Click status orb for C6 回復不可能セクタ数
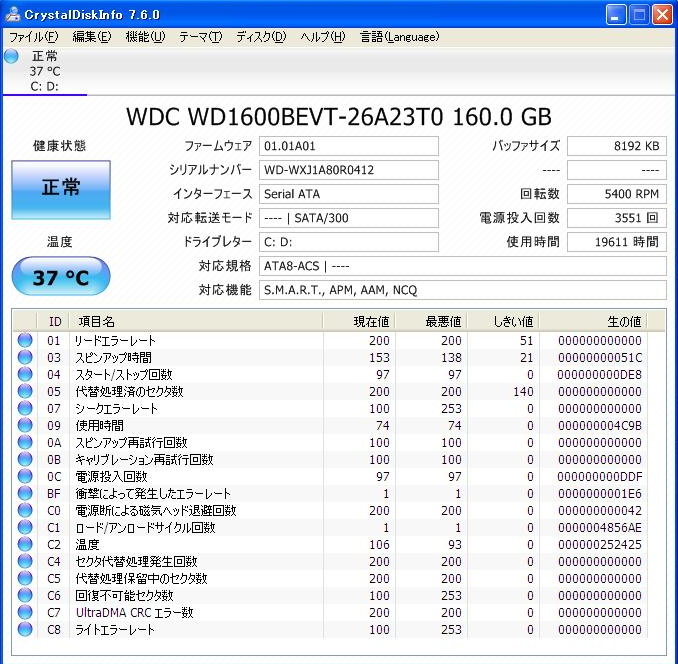 tap(25, 596)
